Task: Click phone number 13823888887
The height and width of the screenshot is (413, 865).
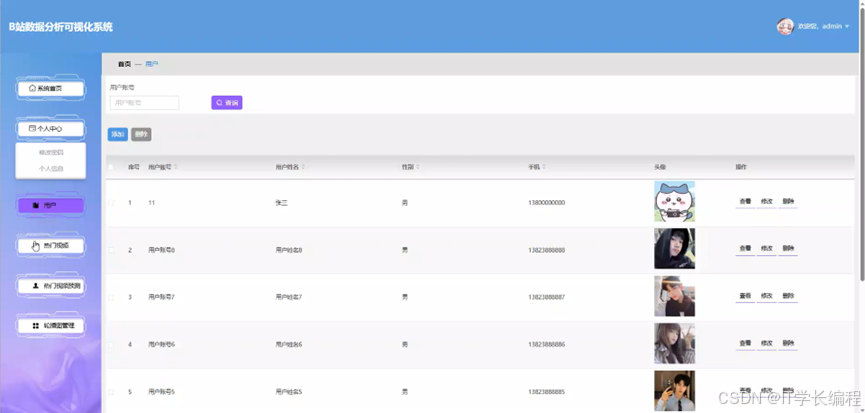Action: [546, 297]
